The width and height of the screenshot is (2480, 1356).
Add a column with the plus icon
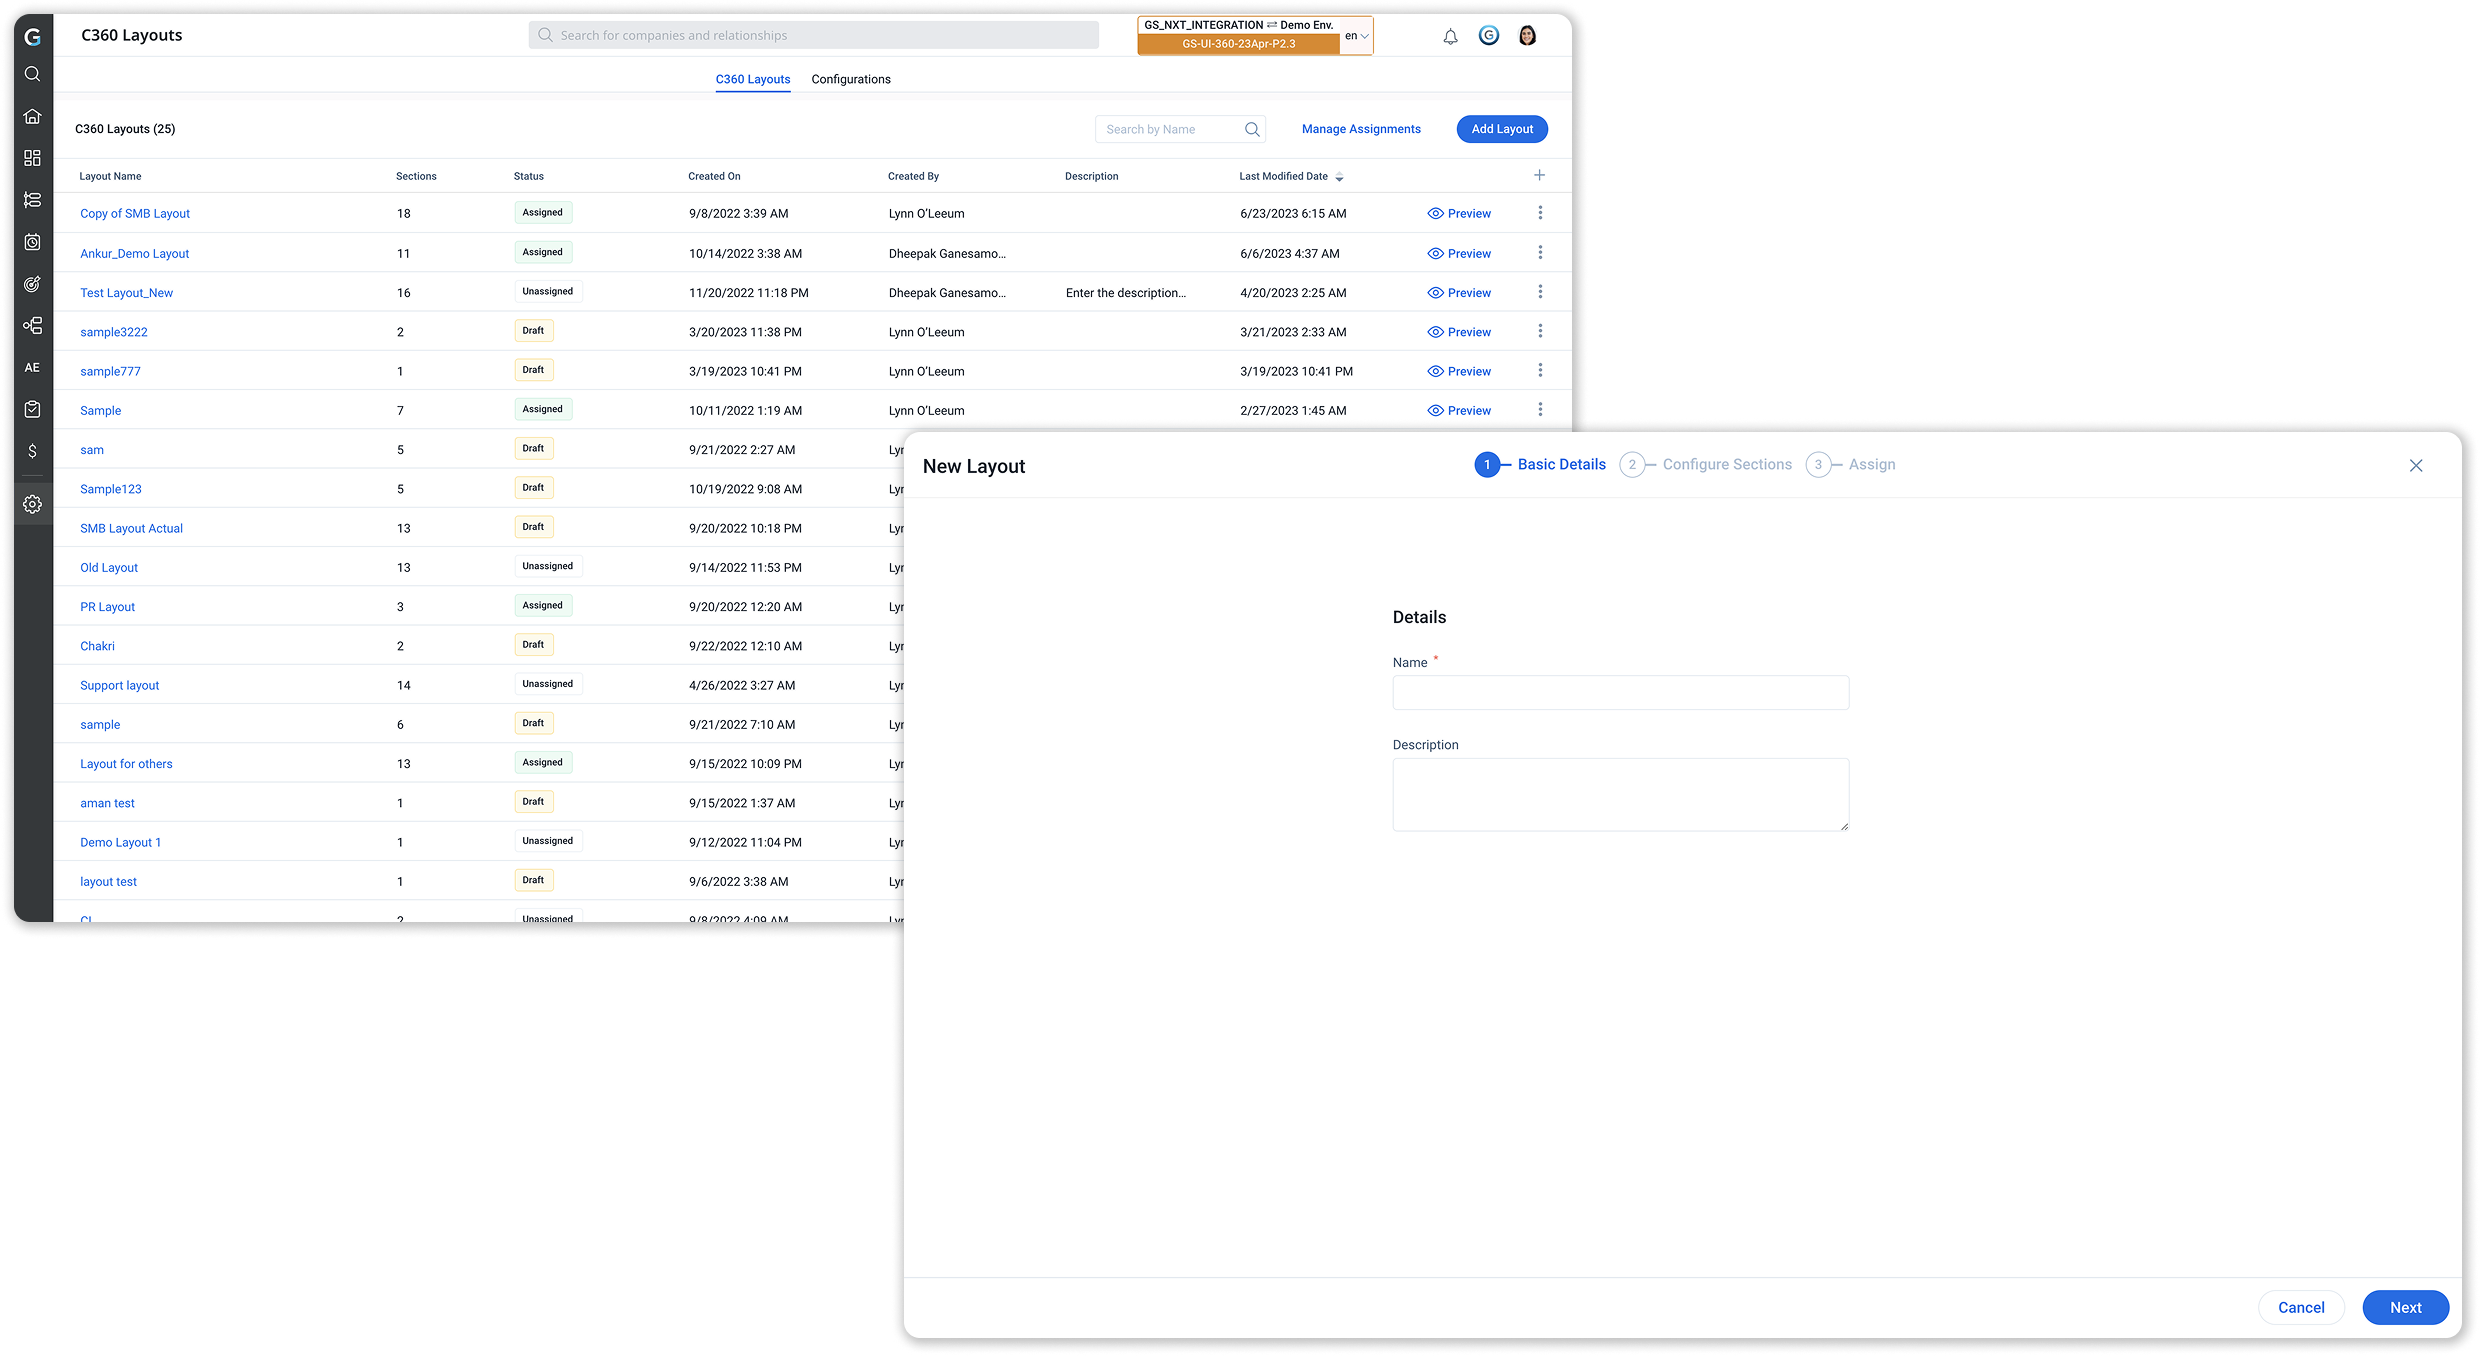point(1540,175)
